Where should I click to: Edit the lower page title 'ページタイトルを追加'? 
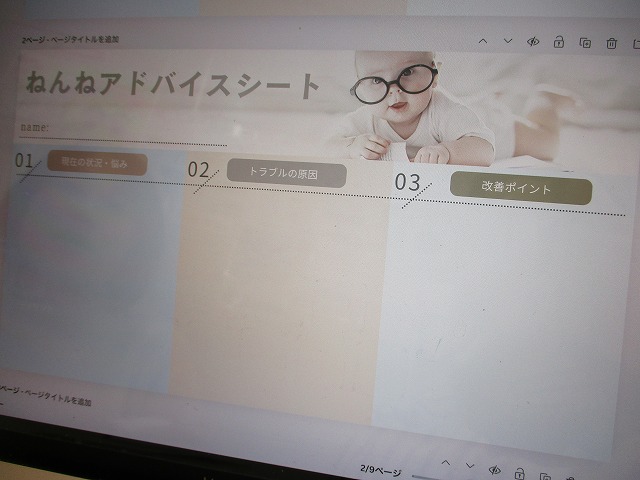point(58,398)
